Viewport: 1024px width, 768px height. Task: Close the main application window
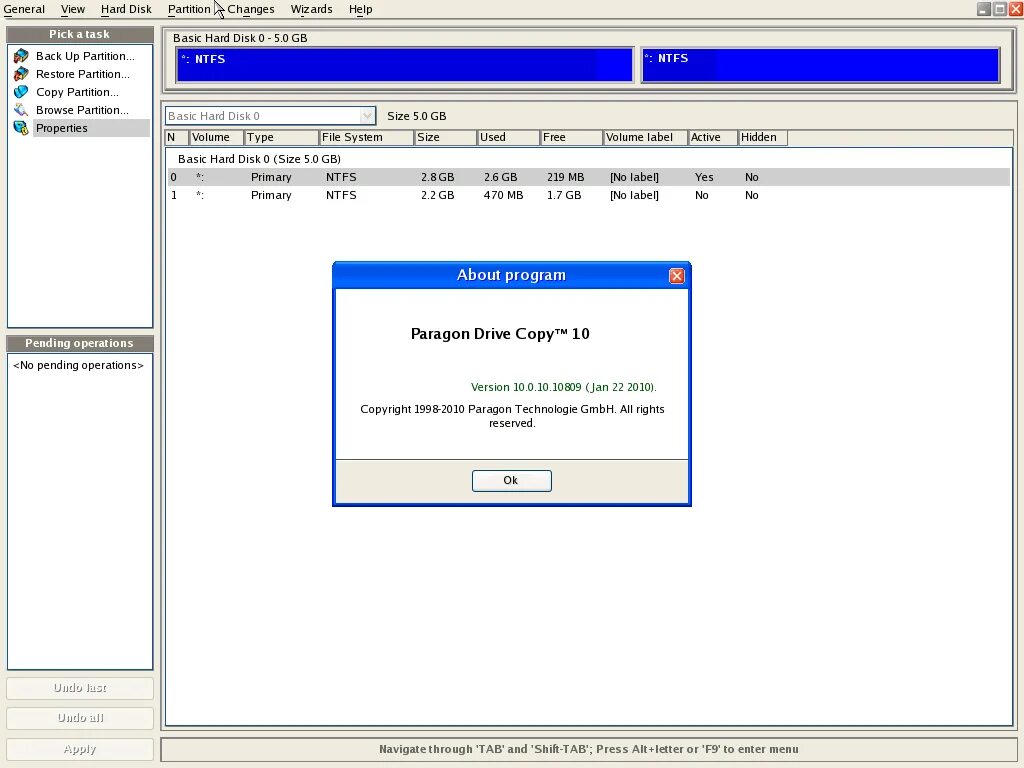(1016, 9)
